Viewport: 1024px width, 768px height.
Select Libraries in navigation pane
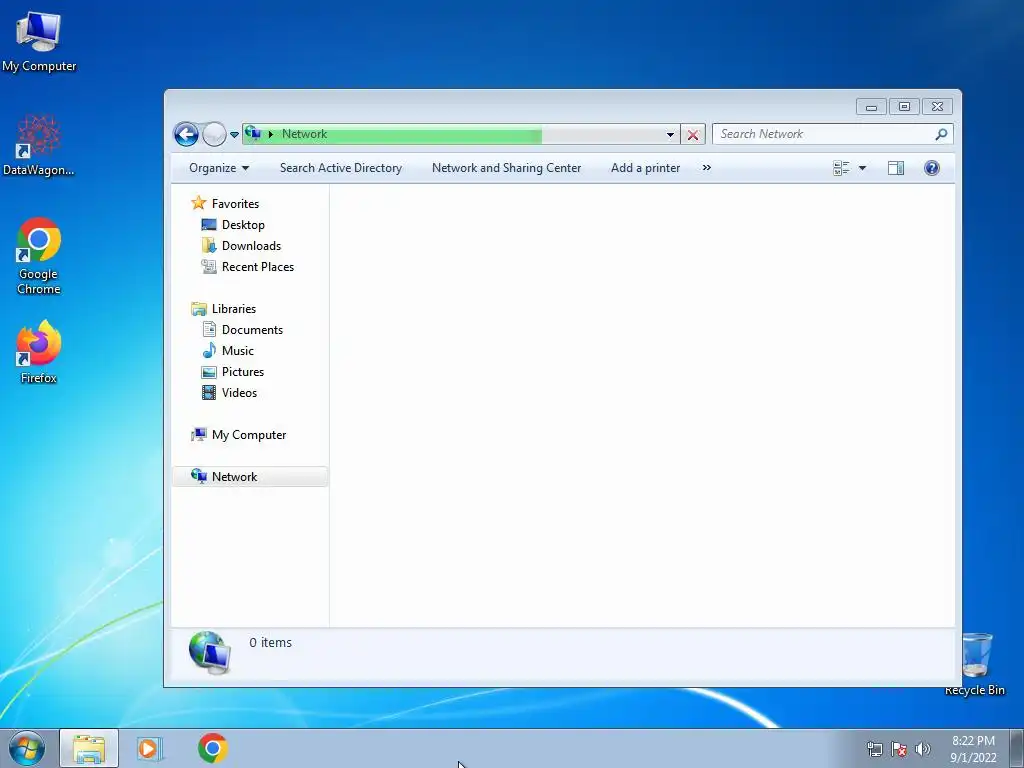click(x=234, y=309)
